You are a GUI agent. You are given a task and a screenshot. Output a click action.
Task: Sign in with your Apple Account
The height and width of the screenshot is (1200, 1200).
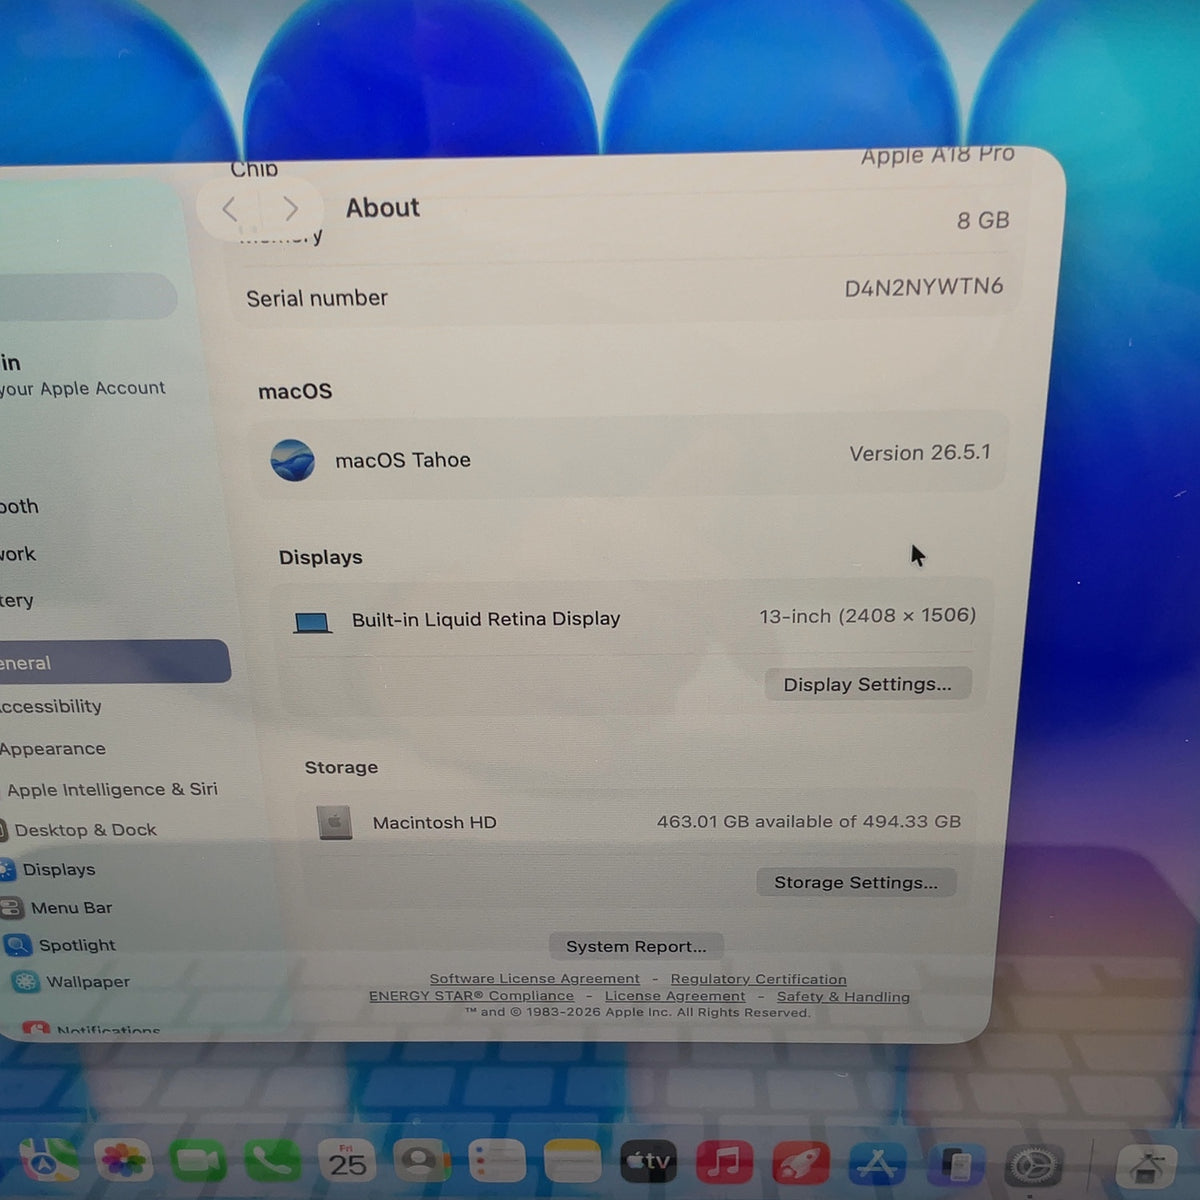coord(83,376)
